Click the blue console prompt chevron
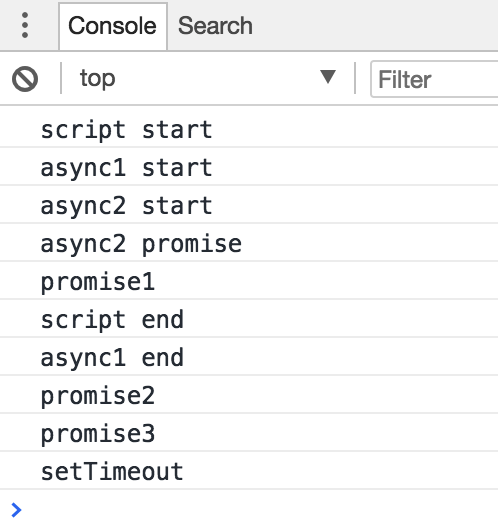This screenshot has width=498, height=524. coord(16,510)
